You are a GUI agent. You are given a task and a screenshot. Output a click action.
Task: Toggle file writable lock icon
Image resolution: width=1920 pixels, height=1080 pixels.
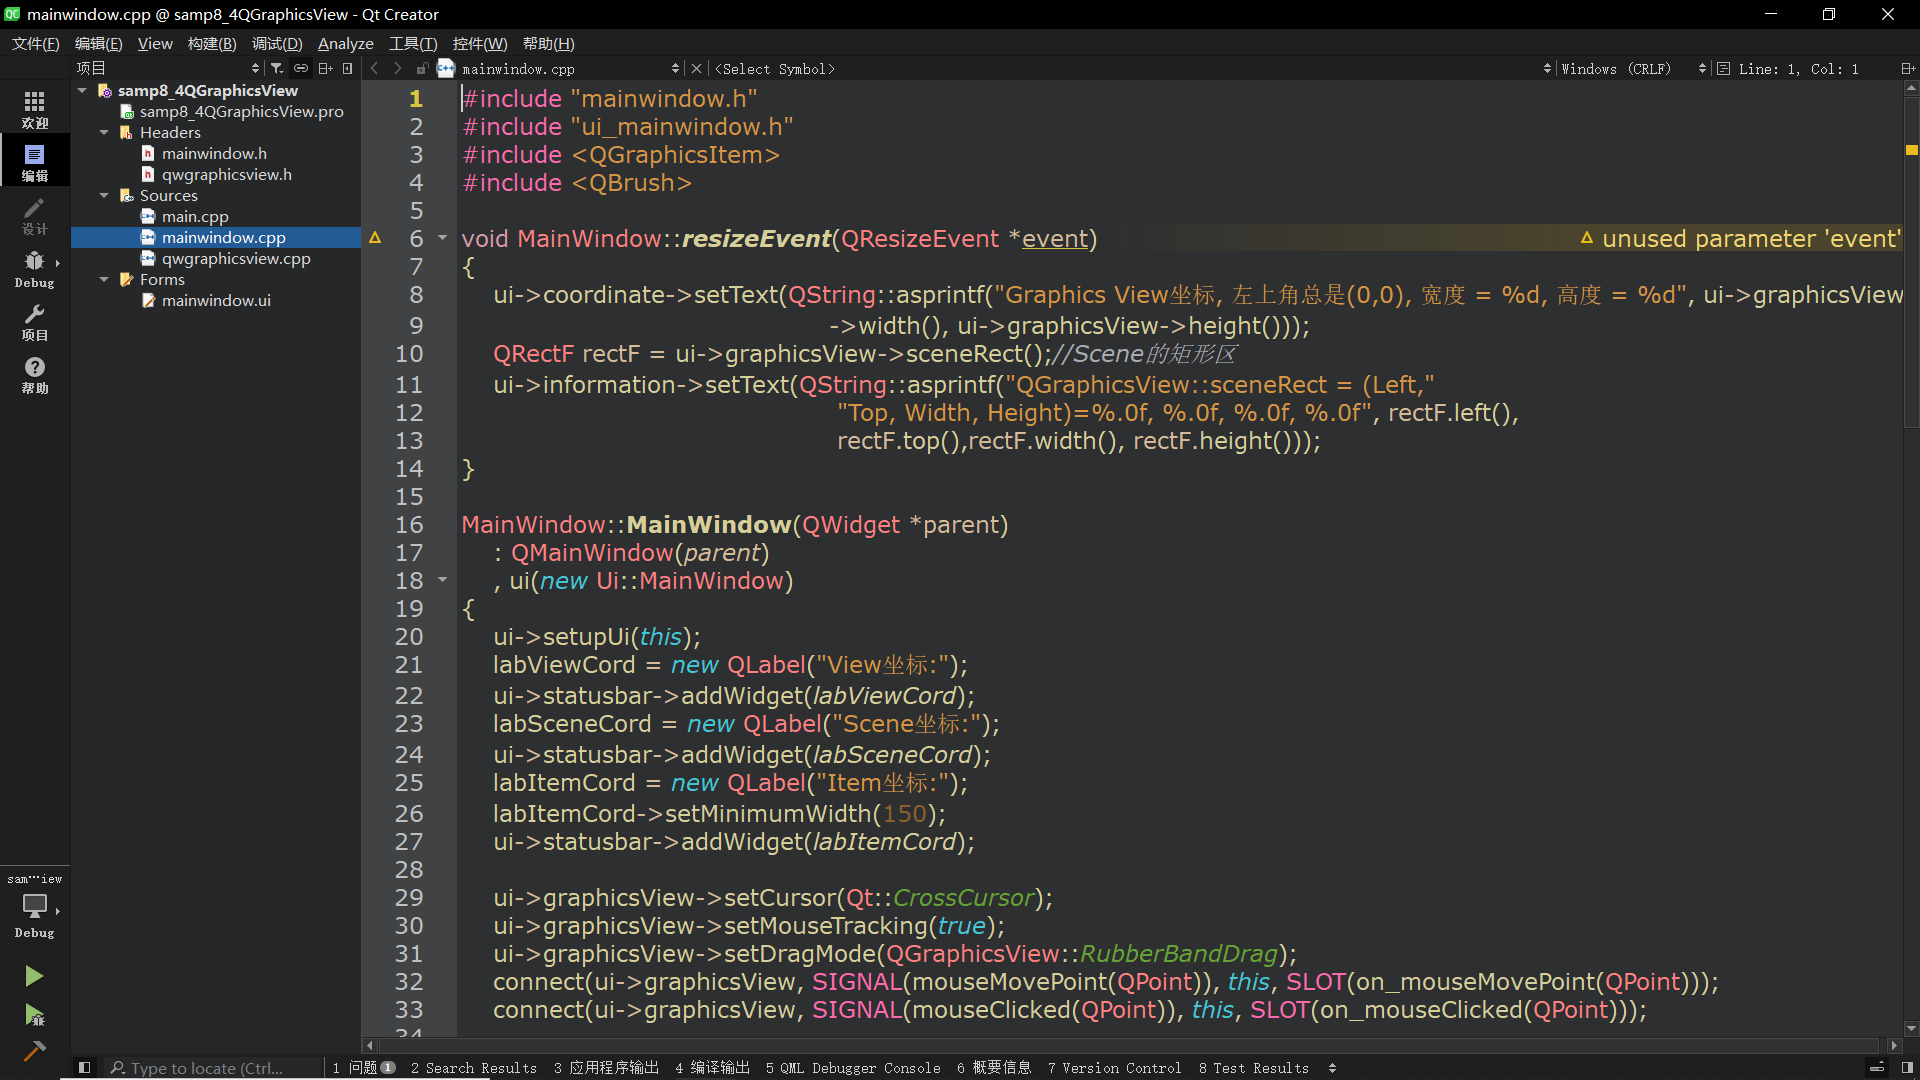[422, 68]
